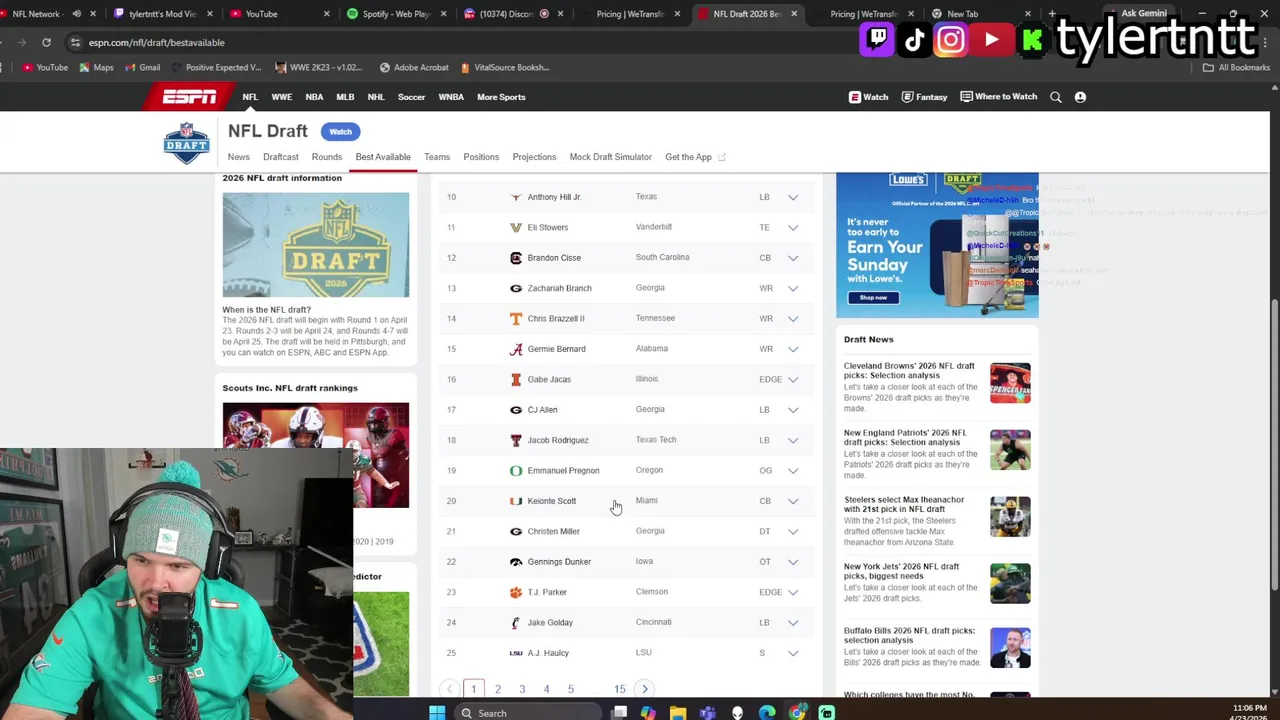
Task: Open the Gmail bookmark
Action: tap(143, 67)
